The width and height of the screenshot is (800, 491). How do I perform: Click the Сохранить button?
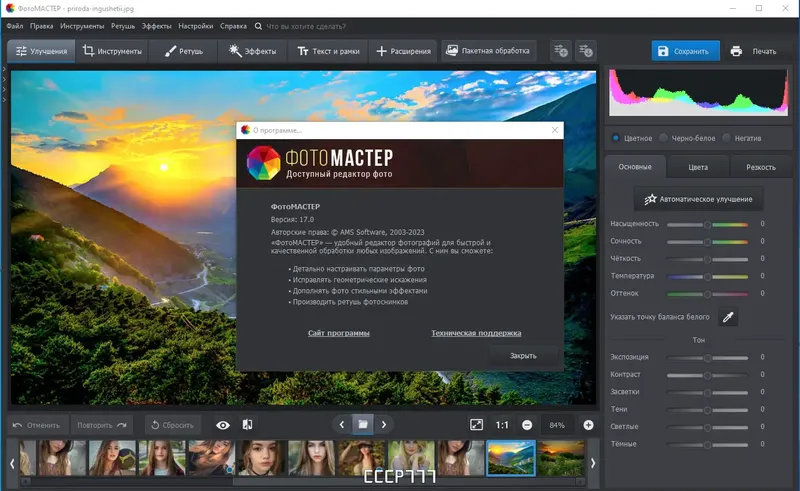coord(685,51)
